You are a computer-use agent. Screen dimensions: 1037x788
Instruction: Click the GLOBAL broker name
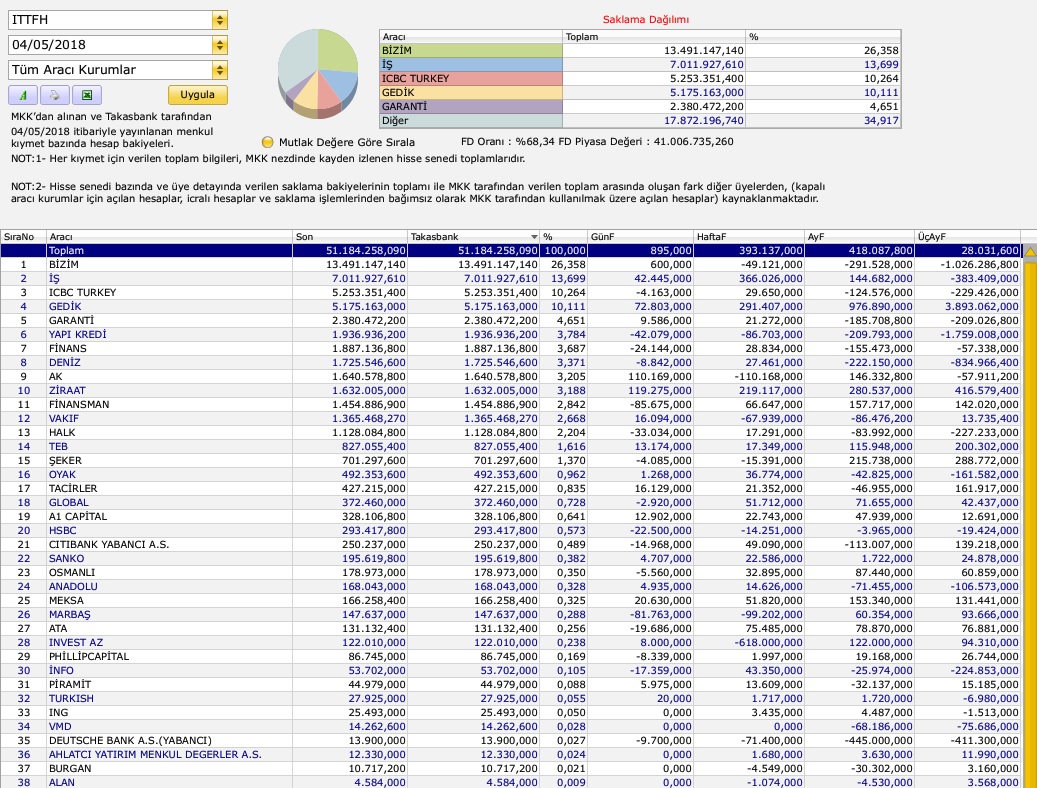click(x=68, y=502)
